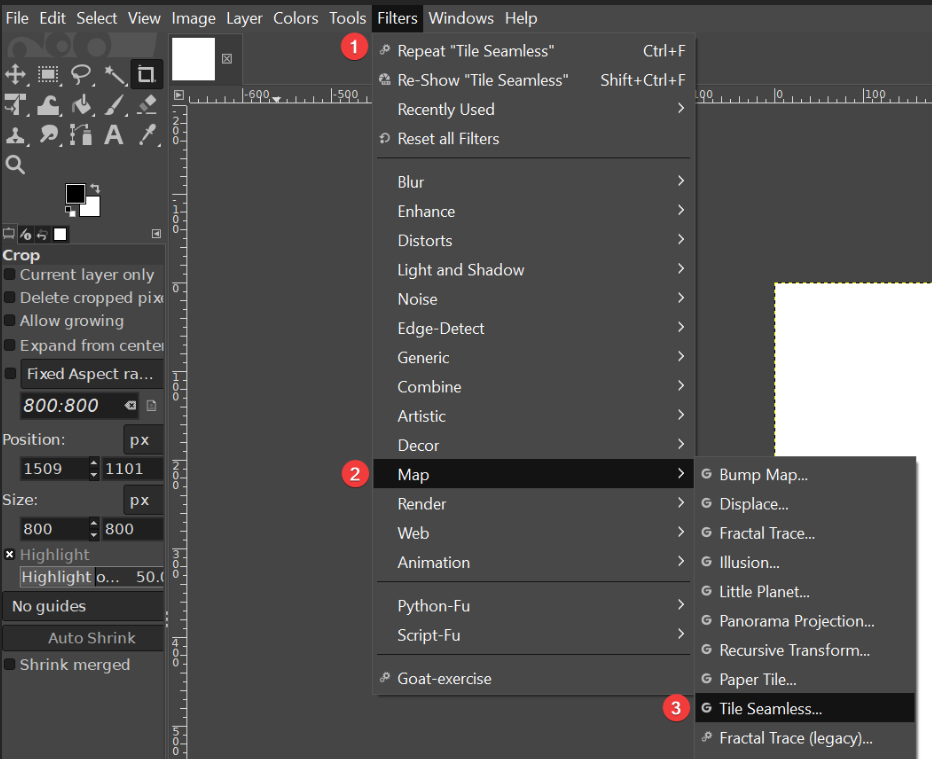Choose the Eraser tool
The image size is (932, 759).
pyautogui.click(x=147, y=105)
